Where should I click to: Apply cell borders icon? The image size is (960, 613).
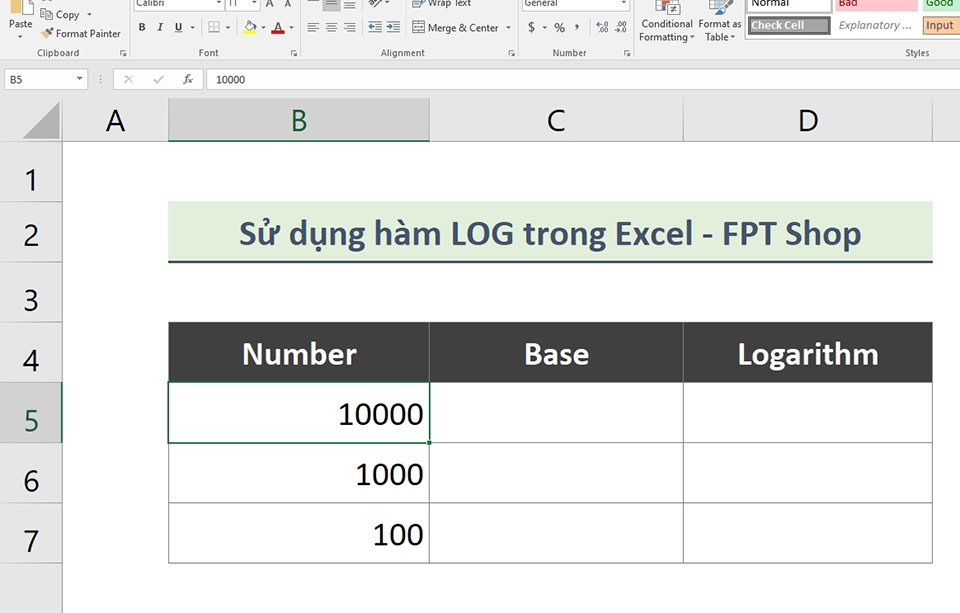[214, 28]
